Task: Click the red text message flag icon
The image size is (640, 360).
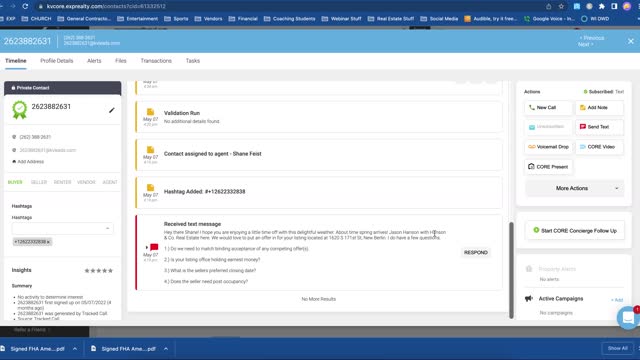Action: [154, 247]
